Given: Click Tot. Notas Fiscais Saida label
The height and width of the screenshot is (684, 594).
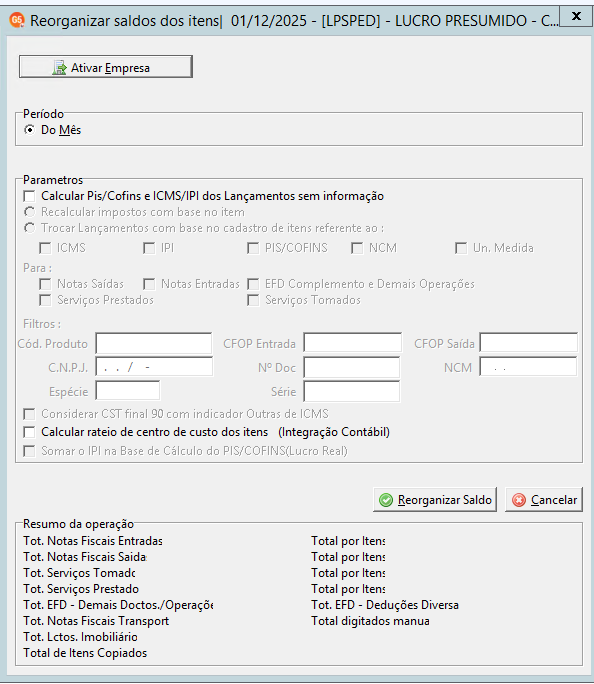Looking at the screenshot, I should click(x=85, y=557).
